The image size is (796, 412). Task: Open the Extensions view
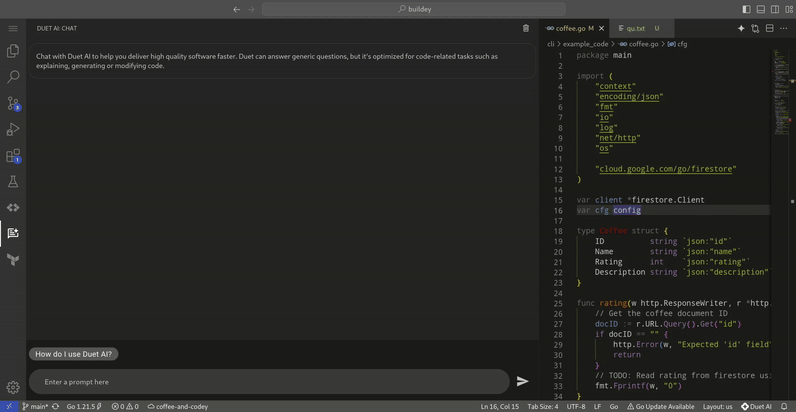pos(13,156)
